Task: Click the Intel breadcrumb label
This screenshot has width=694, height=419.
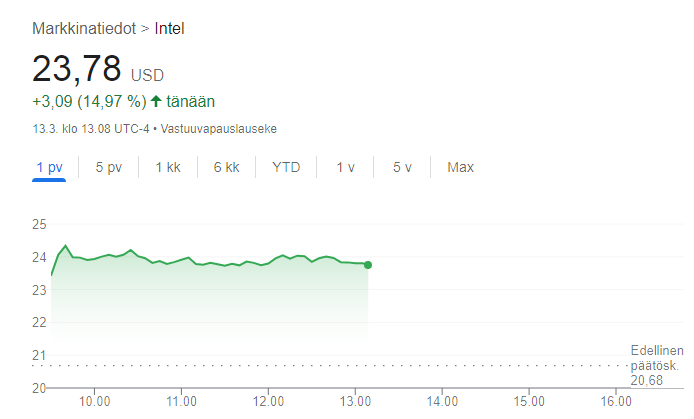Action: point(169,29)
